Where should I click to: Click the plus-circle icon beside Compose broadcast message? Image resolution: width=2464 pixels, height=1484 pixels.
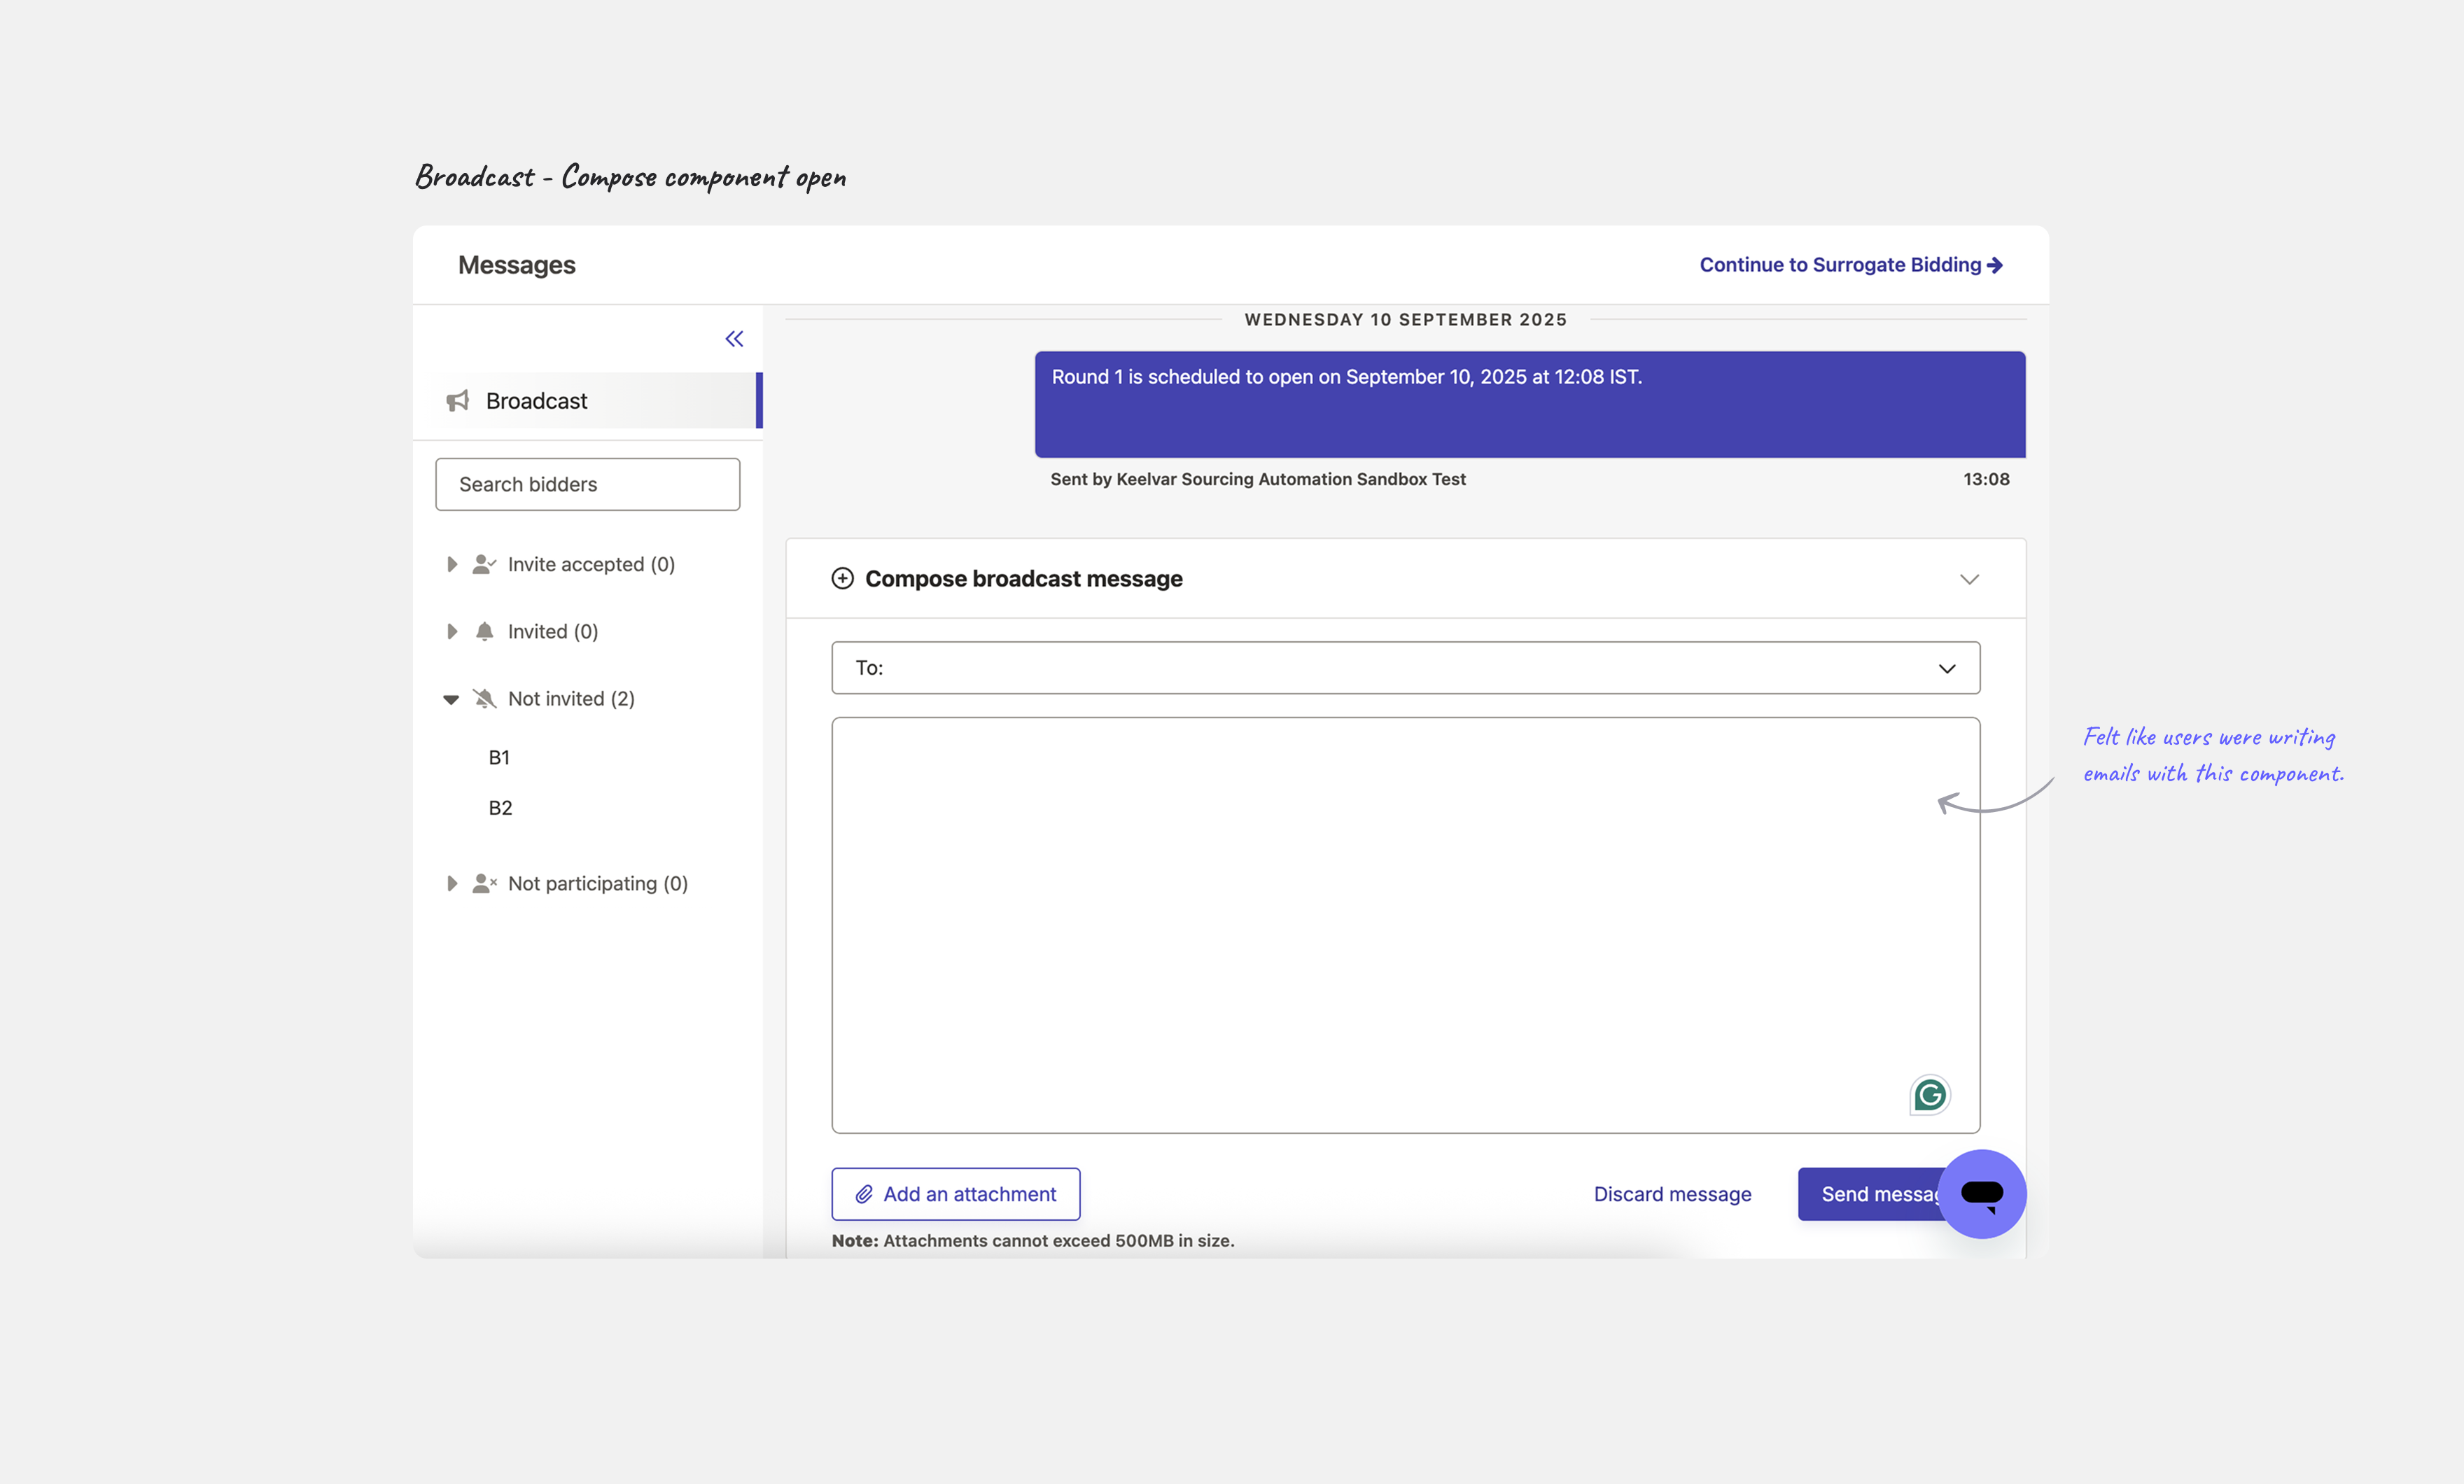(x=843, y=578)
